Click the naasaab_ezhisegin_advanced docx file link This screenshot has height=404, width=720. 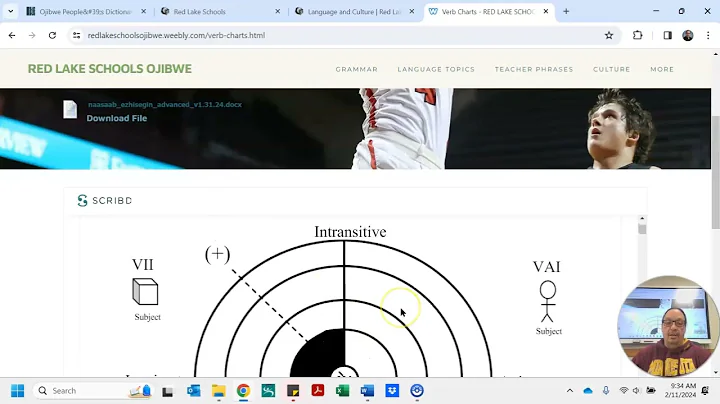(x=165, y=105)
